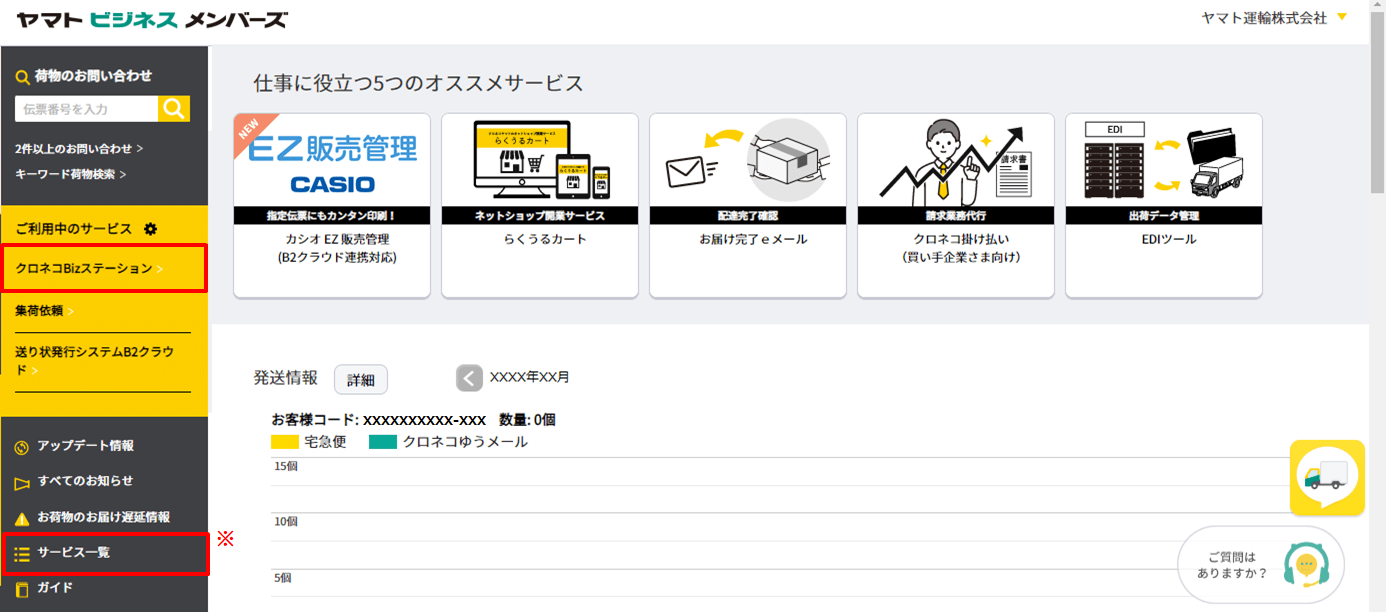The height and width of the screenshot is (612, 1386).
Task: Click the ヤマト ビジネス メンバーズ logo
Action: coord(152,19)
